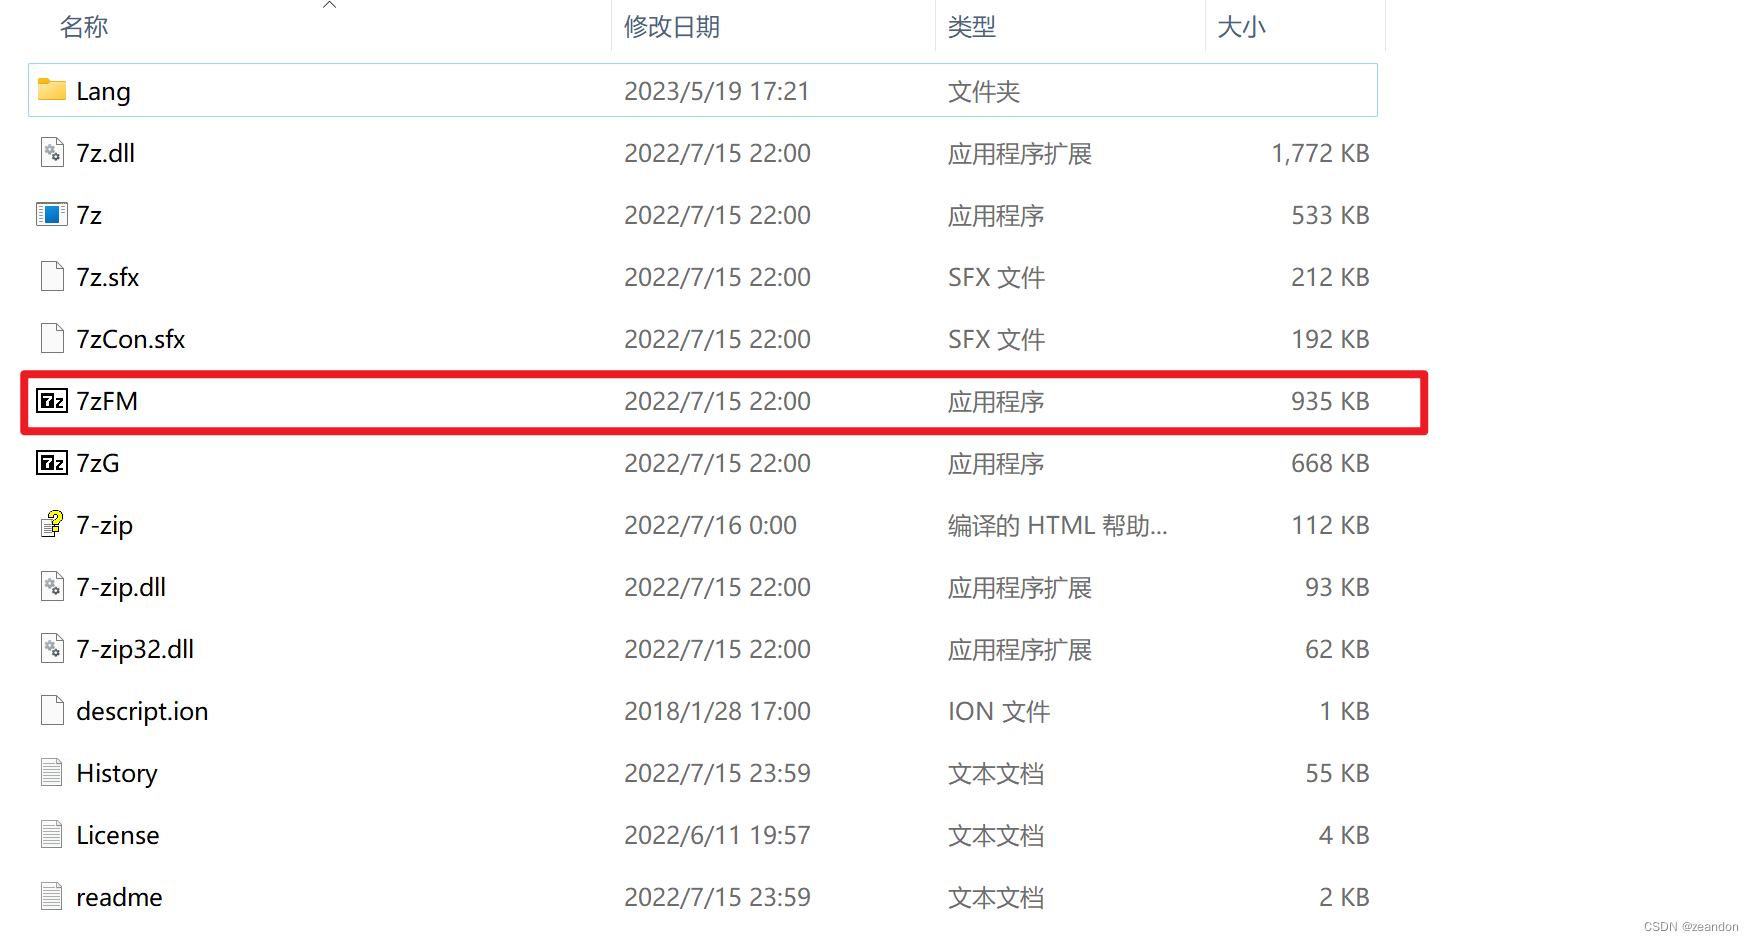The image size is (1754, 941).
Task: Select the 7-zip.dll file name
Action: point(121,588)
